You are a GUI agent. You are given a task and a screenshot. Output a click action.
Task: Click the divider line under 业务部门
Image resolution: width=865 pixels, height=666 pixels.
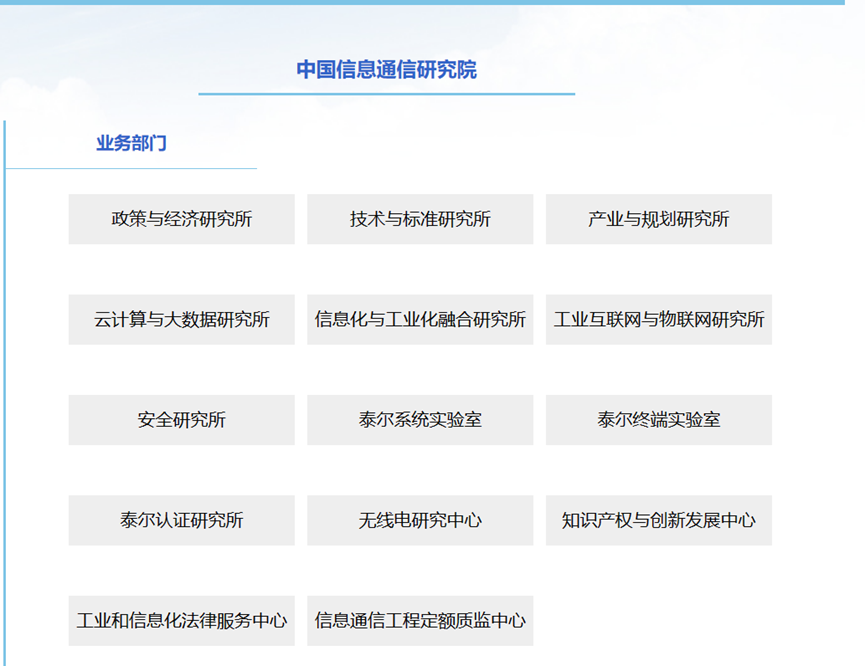131,168
